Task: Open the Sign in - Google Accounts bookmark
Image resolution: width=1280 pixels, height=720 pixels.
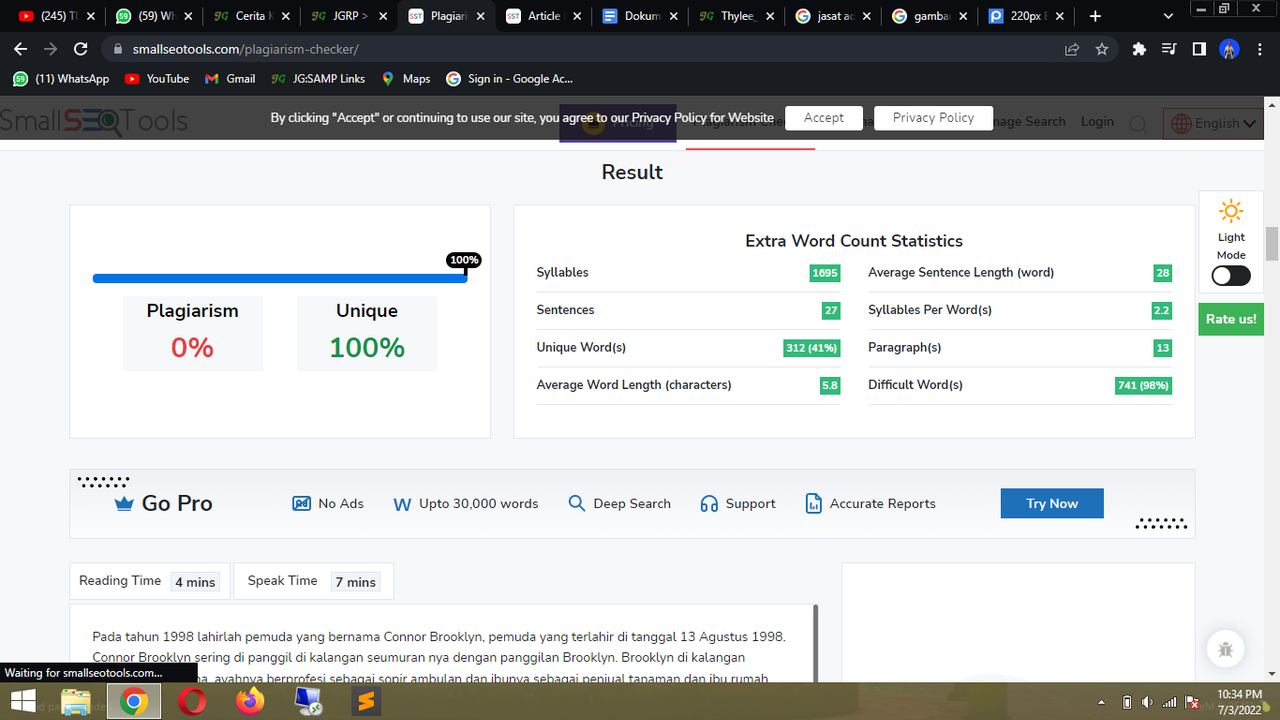Action: pos(510,79)
